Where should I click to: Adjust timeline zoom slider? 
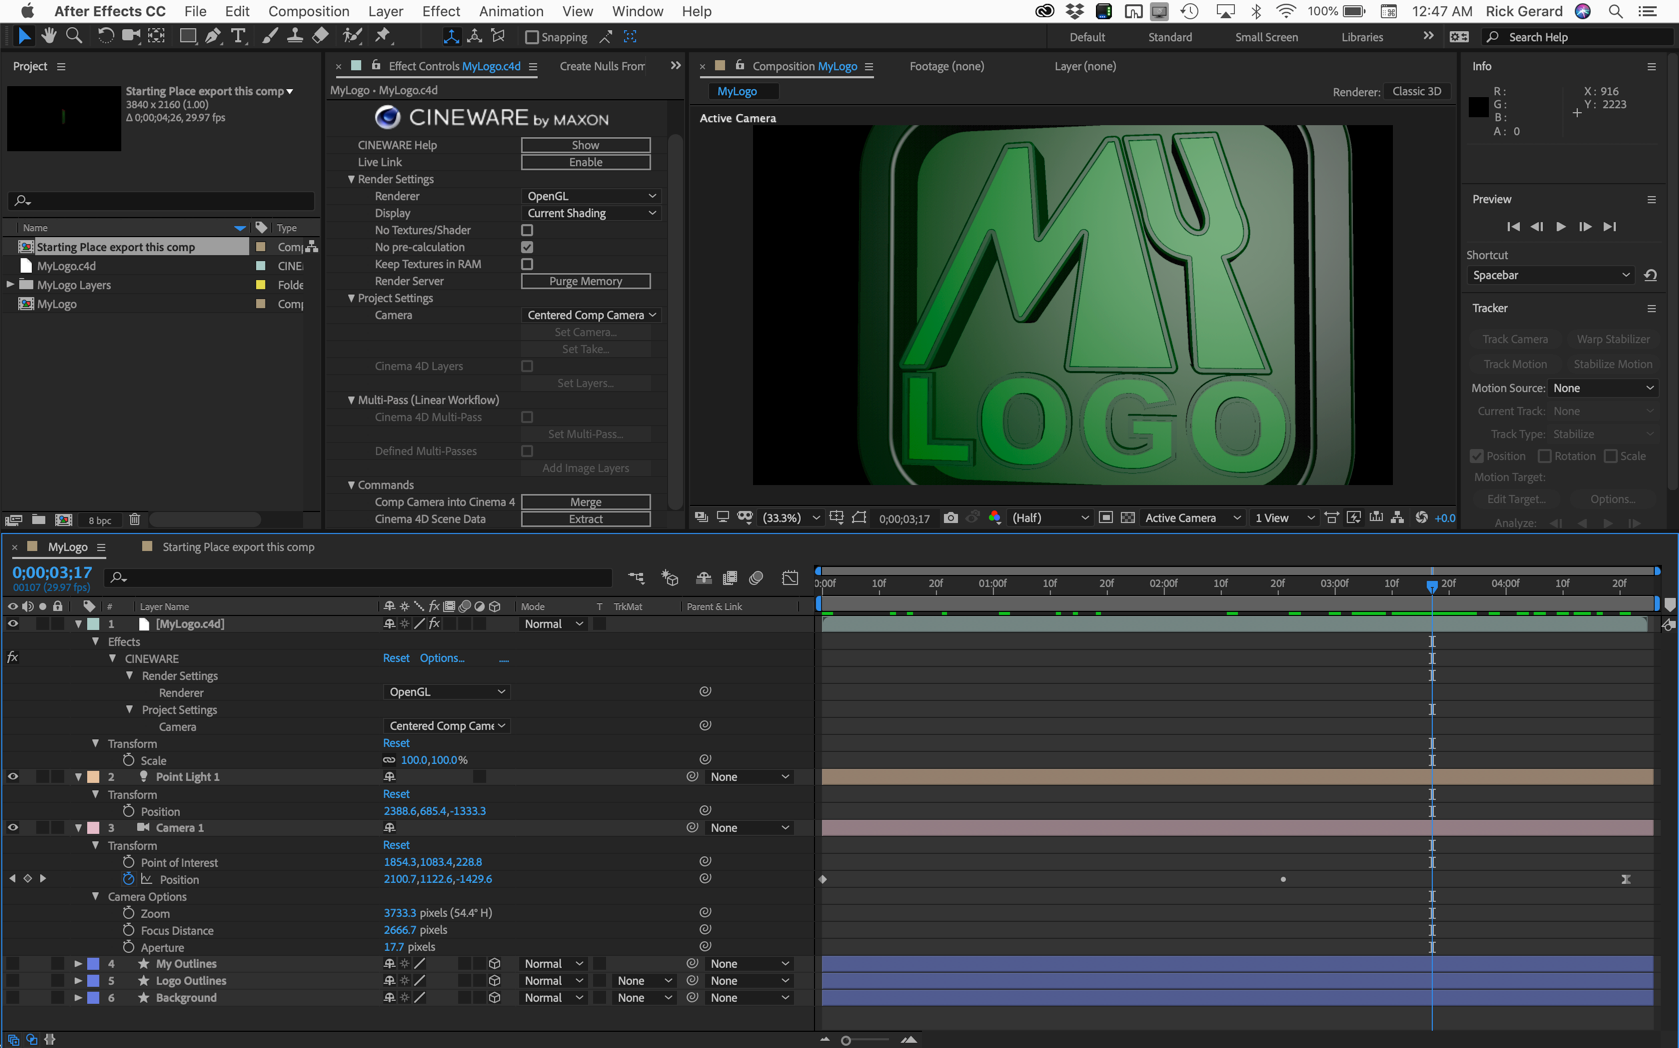tap(846, 1041)
